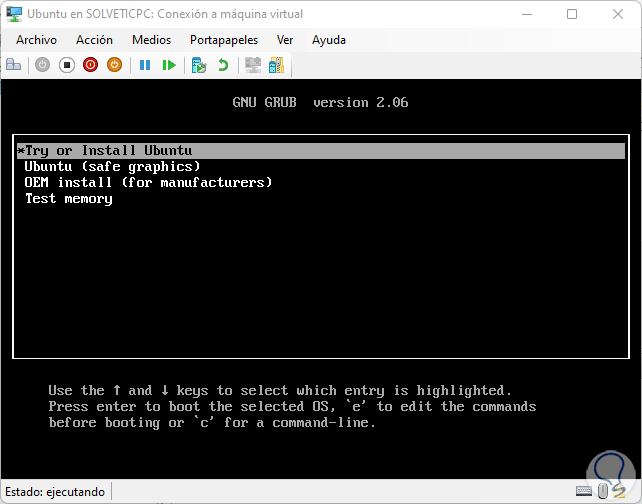642x504 pixels.
Task: Open the Portapapeles menu
Action: coord(224,40)
